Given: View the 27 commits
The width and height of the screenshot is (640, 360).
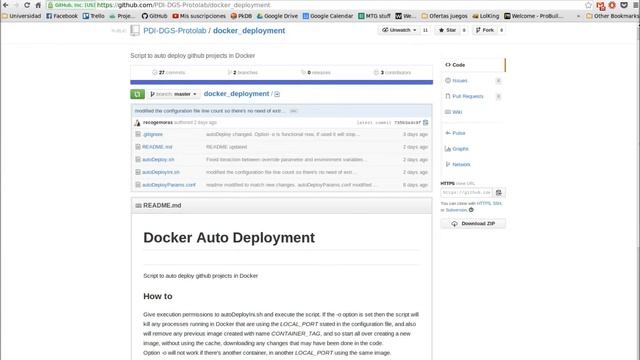Looking at the screenshot, I should [169, 73].
